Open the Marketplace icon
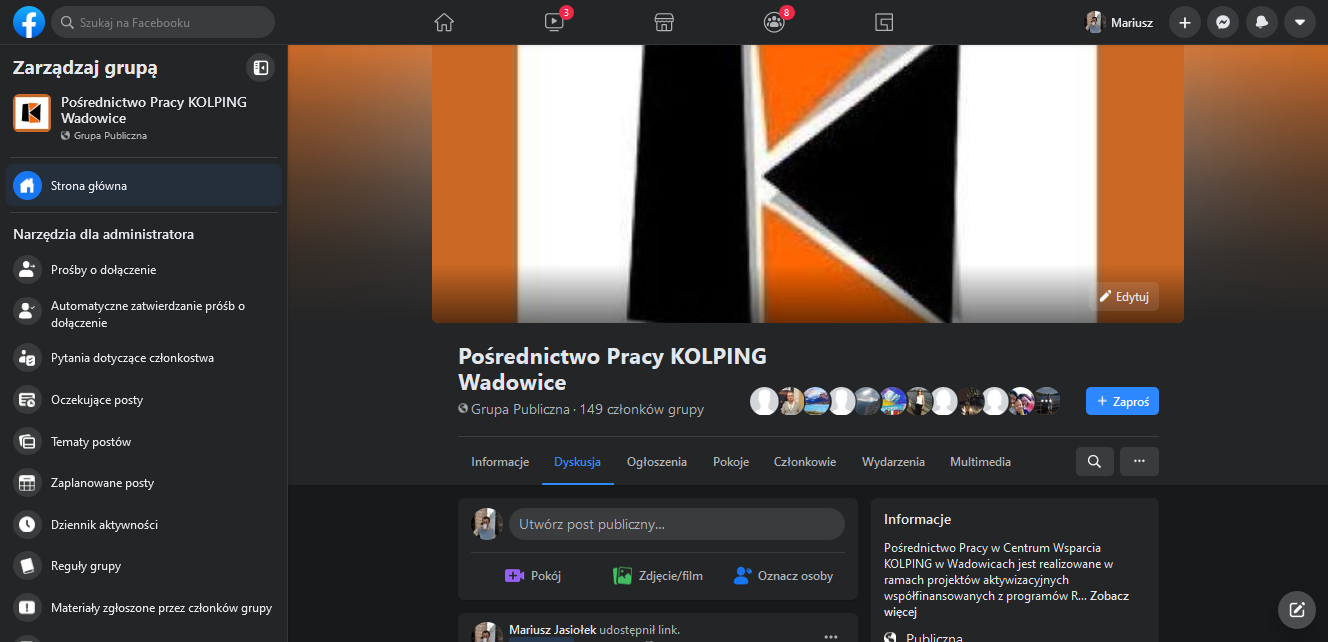This screenshot has height=642, width=1328. (x=663, y=22)
